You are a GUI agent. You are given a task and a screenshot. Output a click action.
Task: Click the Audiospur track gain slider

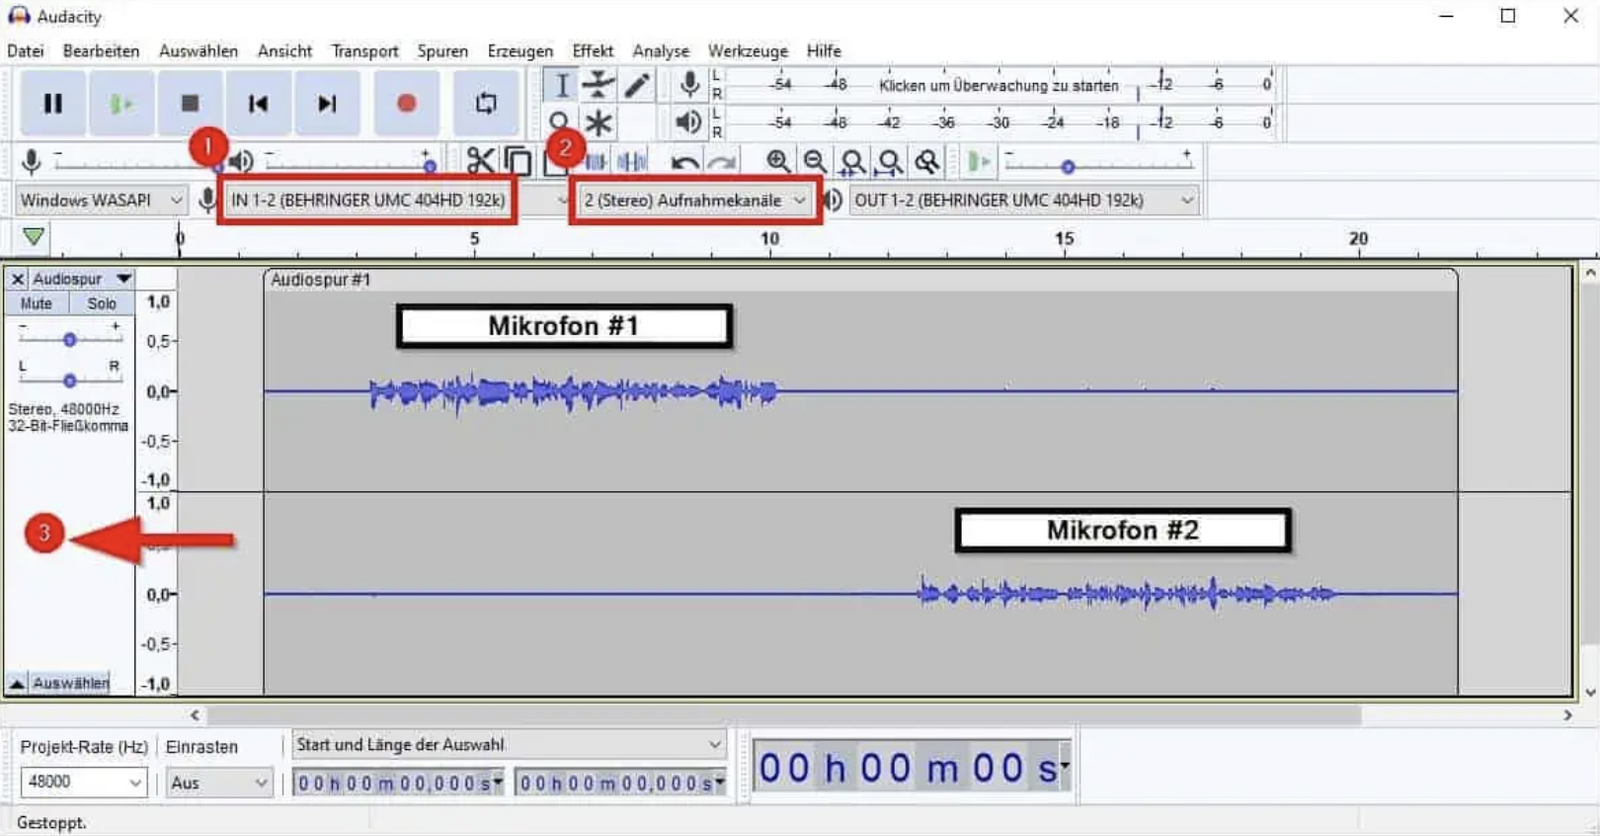[69, 339]
